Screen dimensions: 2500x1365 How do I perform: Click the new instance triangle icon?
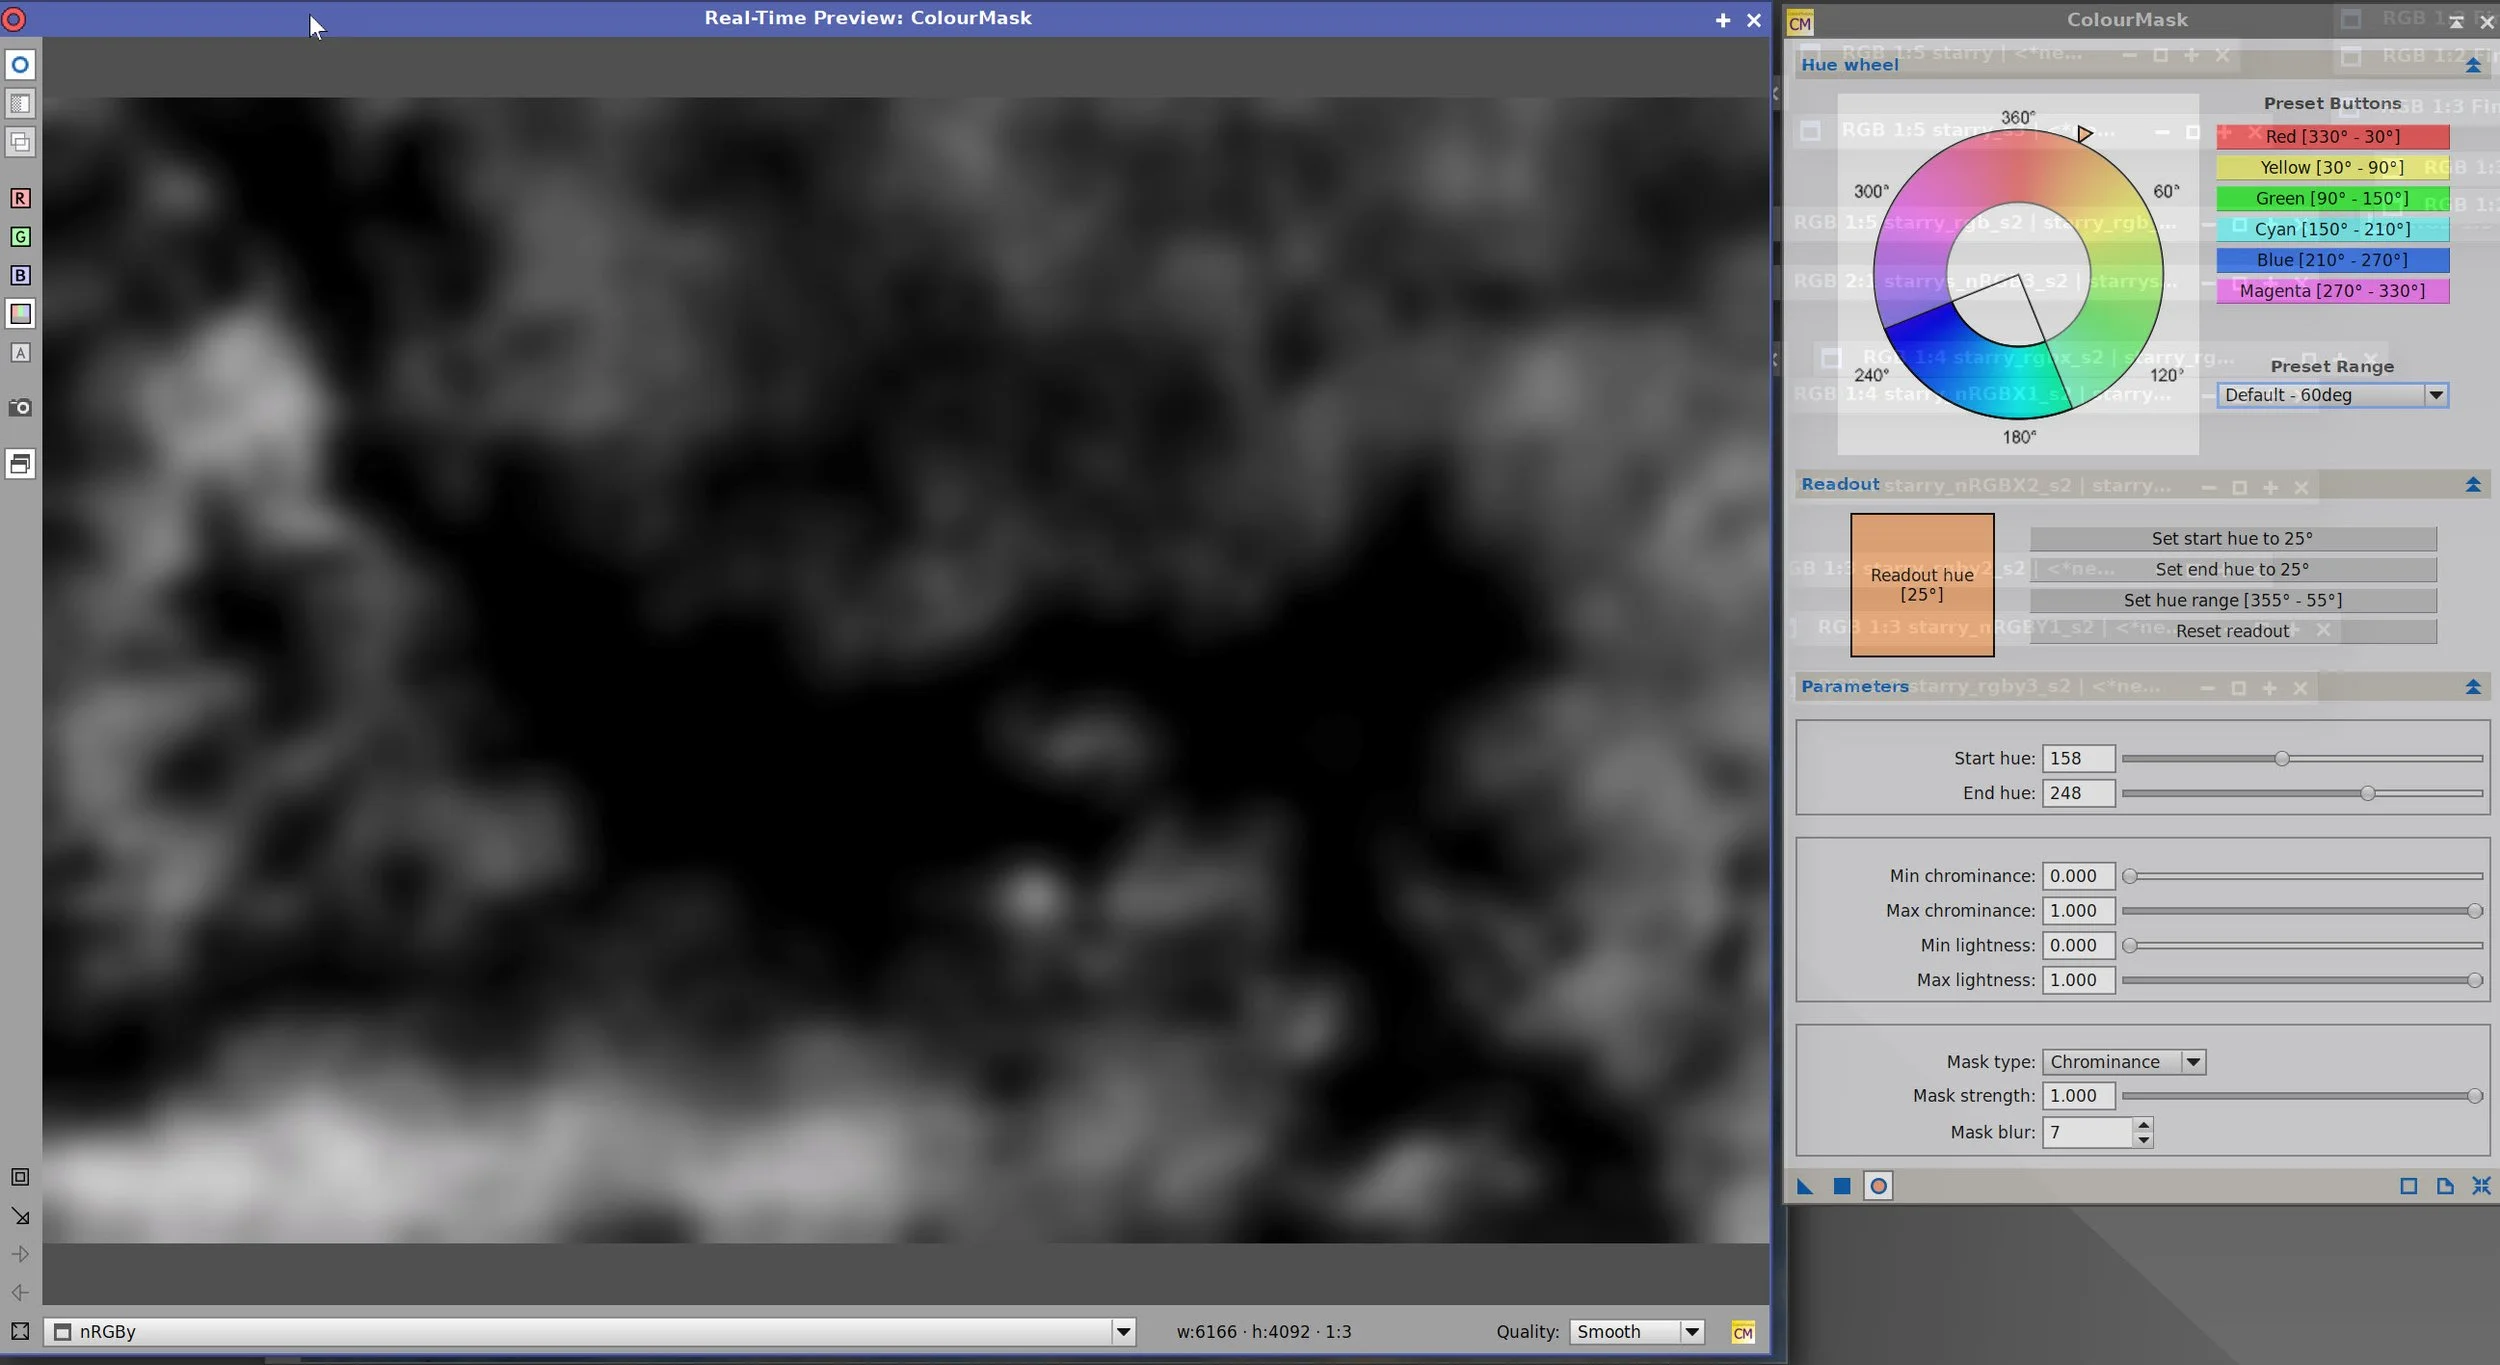(x=1805, y=1186)
